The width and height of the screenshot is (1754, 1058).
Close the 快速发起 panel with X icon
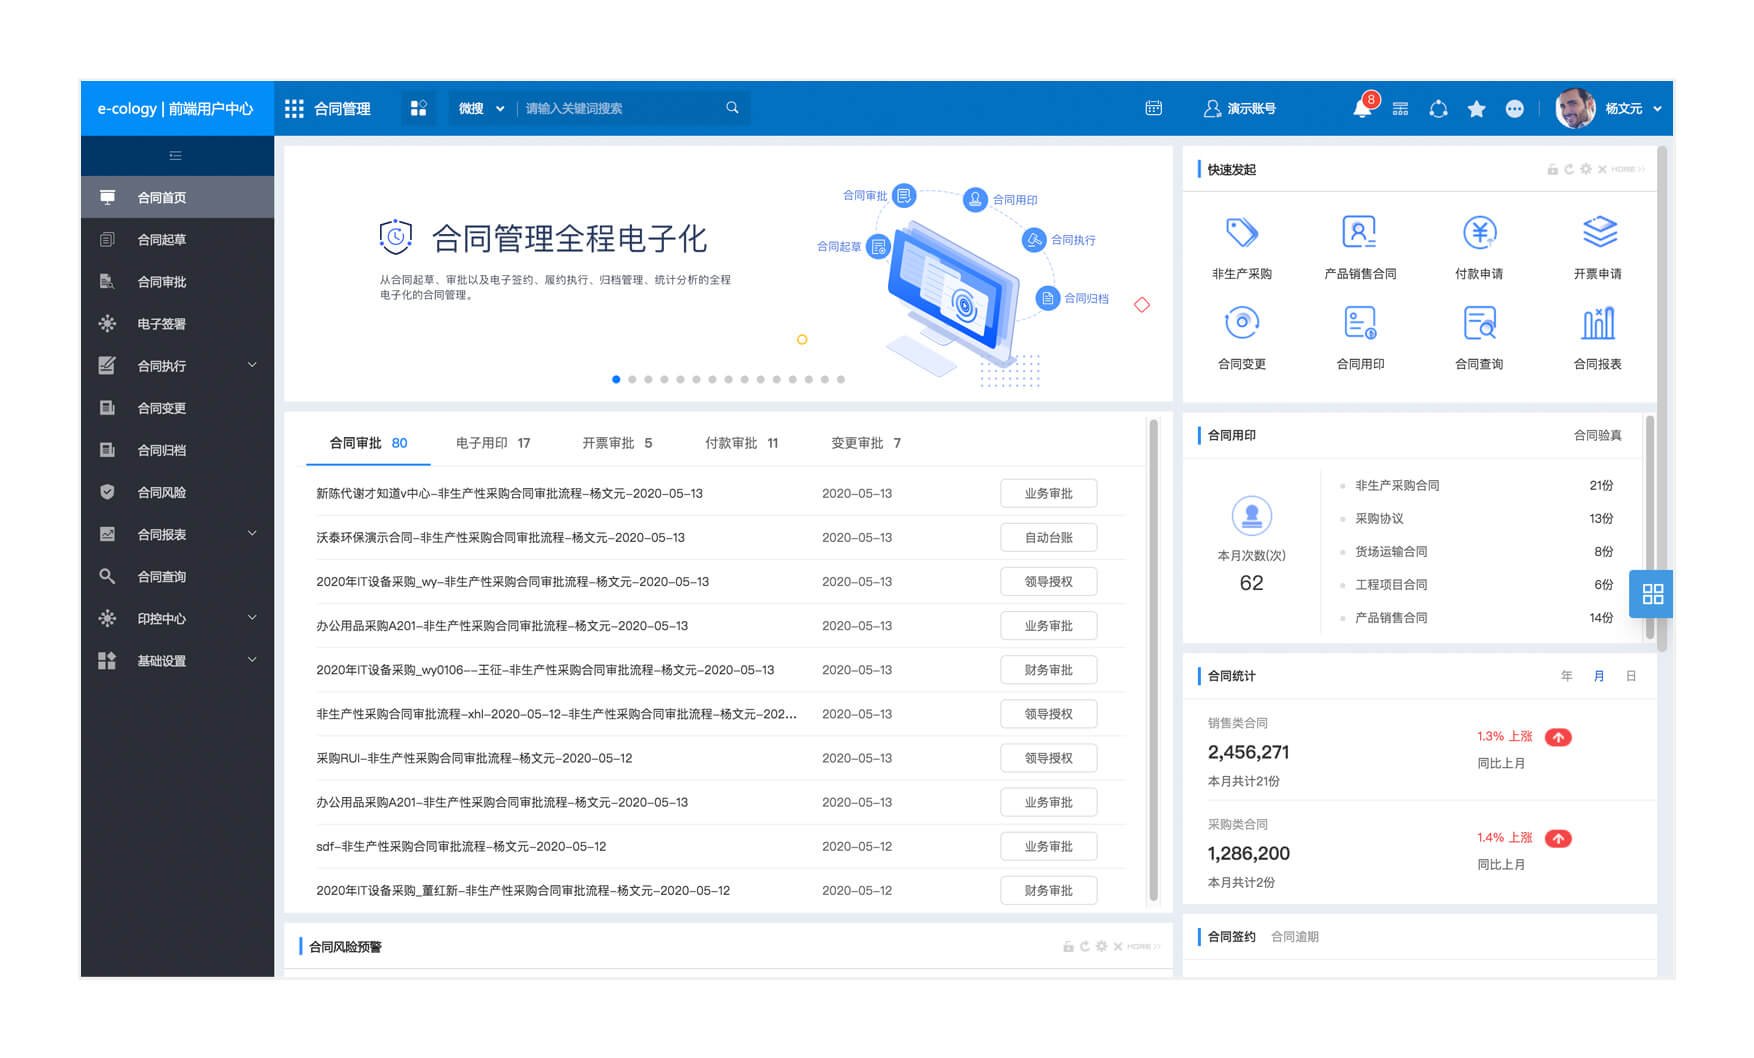(x=1602, y=170)
